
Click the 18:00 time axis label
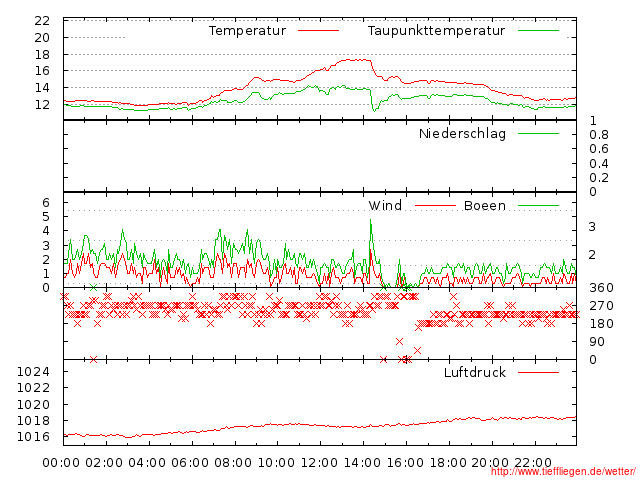point(448,463)
